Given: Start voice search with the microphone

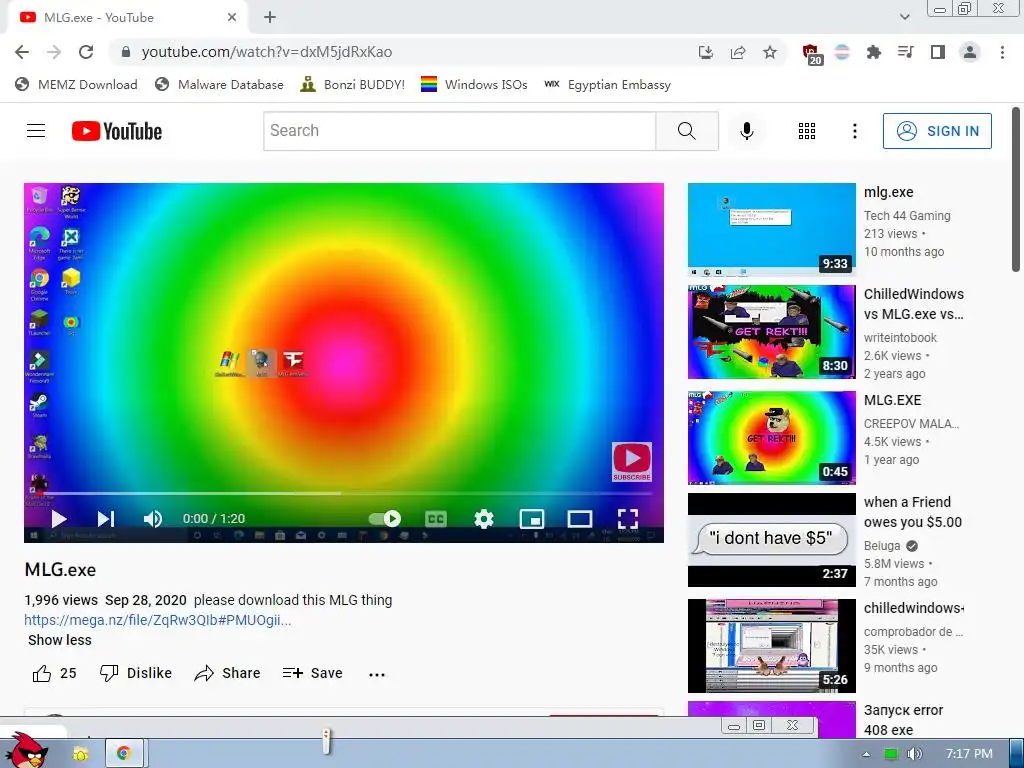Looking at the screenshot, I should 746,131.
